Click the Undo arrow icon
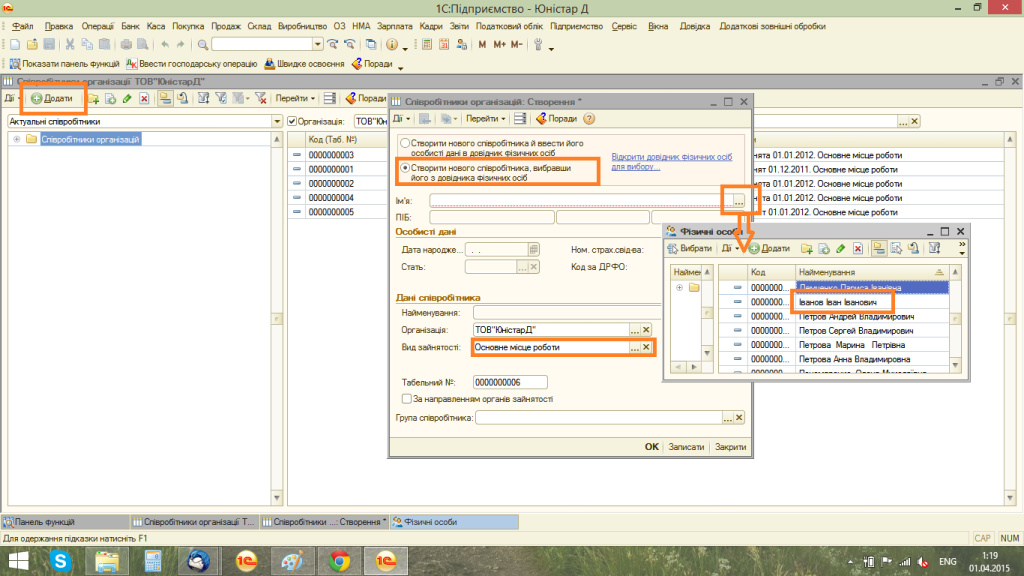The width and height of the screenshot is (1024, 576). (x=165, y=44)
